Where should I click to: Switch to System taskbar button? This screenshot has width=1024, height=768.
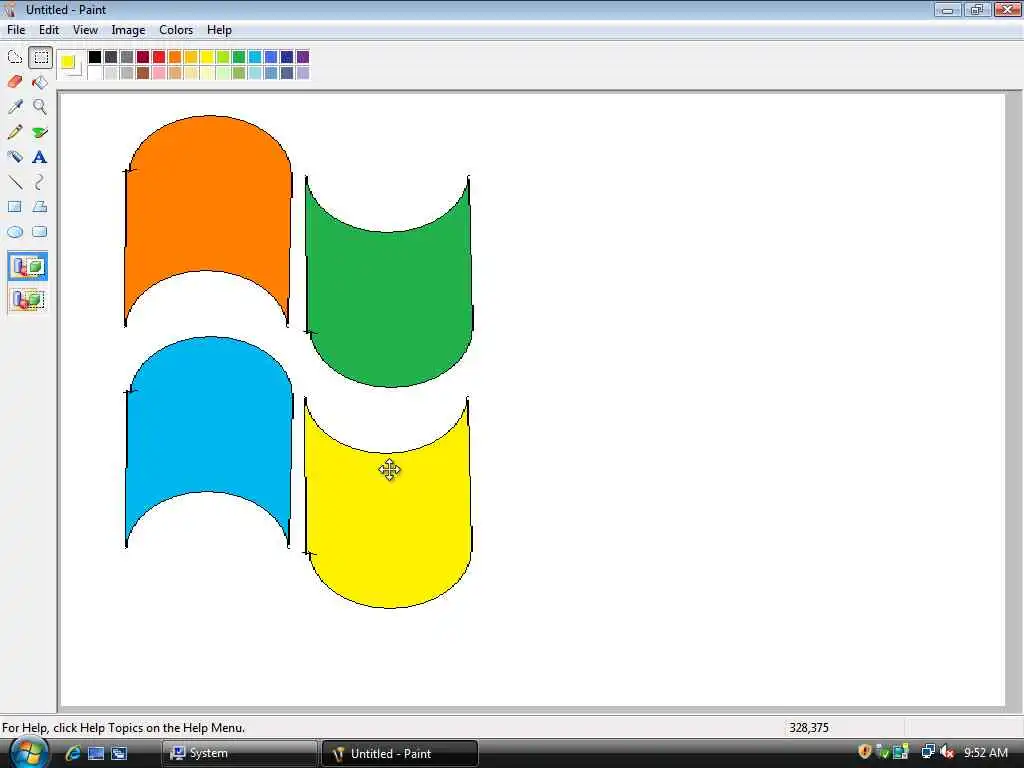point(239,753)
